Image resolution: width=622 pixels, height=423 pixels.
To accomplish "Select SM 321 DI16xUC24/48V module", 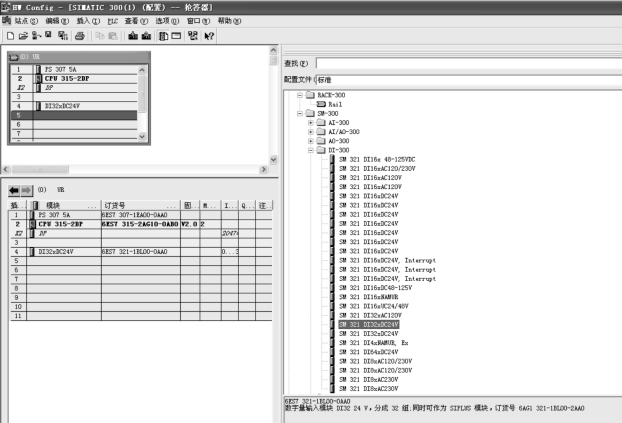I will [374, 306].
